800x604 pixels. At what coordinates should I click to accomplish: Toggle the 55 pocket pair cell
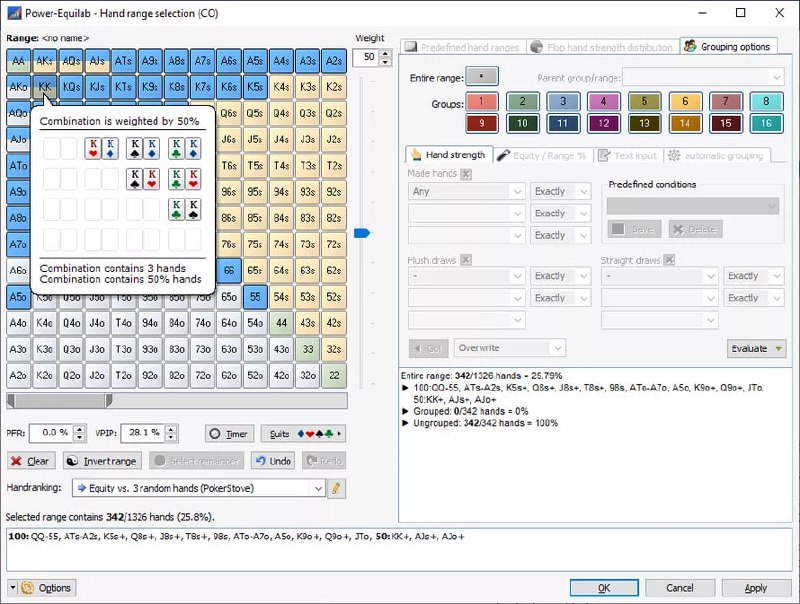[255, 297]
